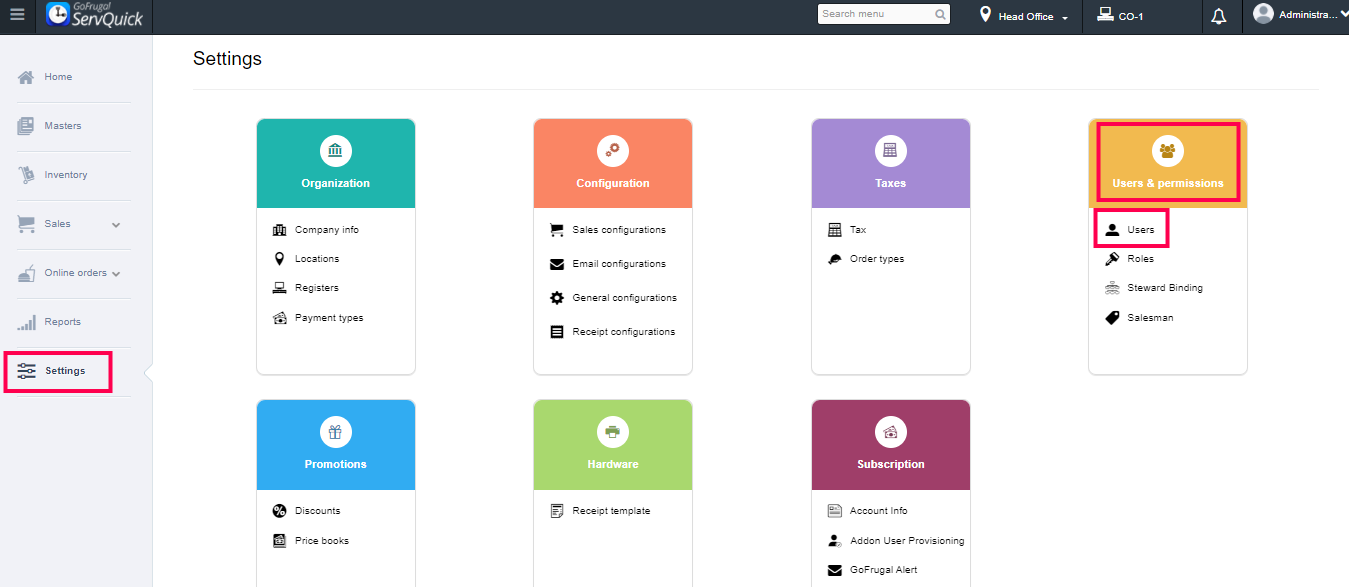This screenshot has height=587, width=1349.
Task: Open the Payment types link
Action: pos(329,318)
